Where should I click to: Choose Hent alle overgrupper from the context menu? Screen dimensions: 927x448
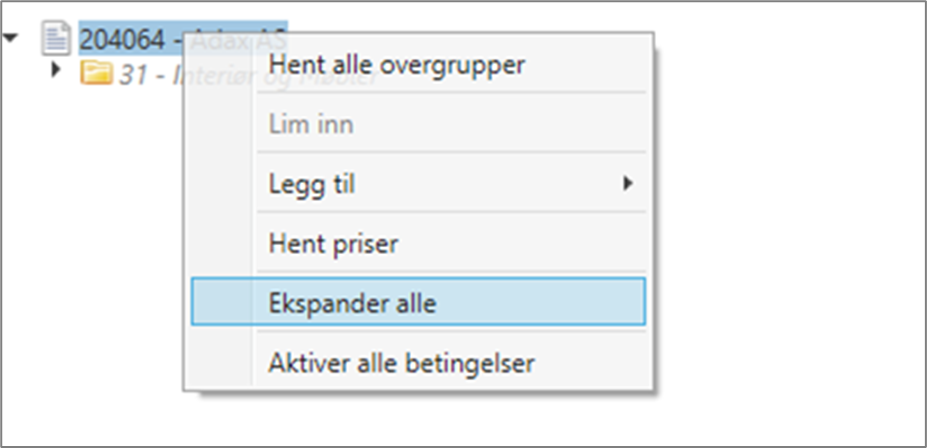coord(397,66)
